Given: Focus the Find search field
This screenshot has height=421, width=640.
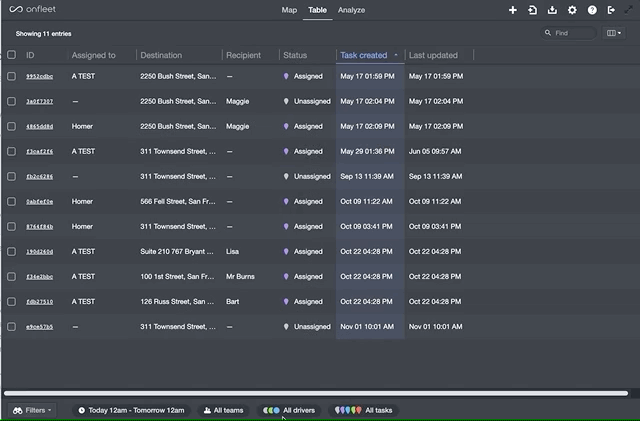Looking at the screenshot, I should point(569,33).
